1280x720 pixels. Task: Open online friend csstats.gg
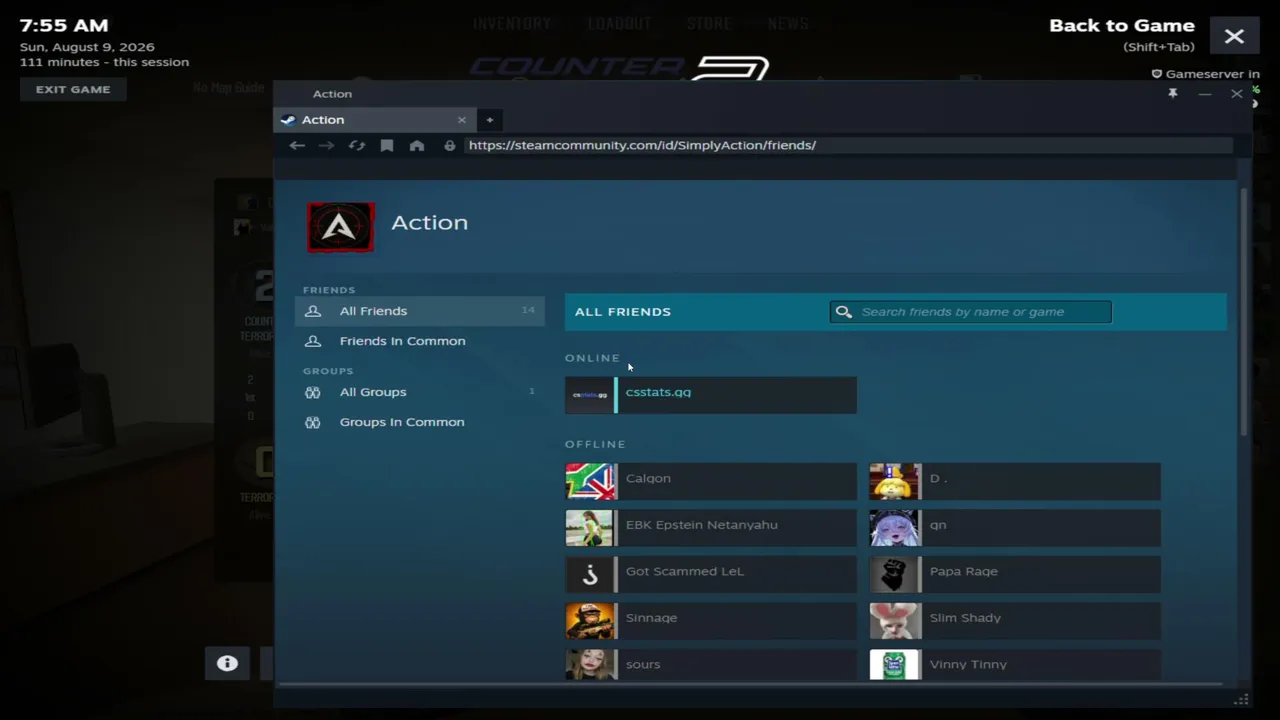[x=711, y=395]
